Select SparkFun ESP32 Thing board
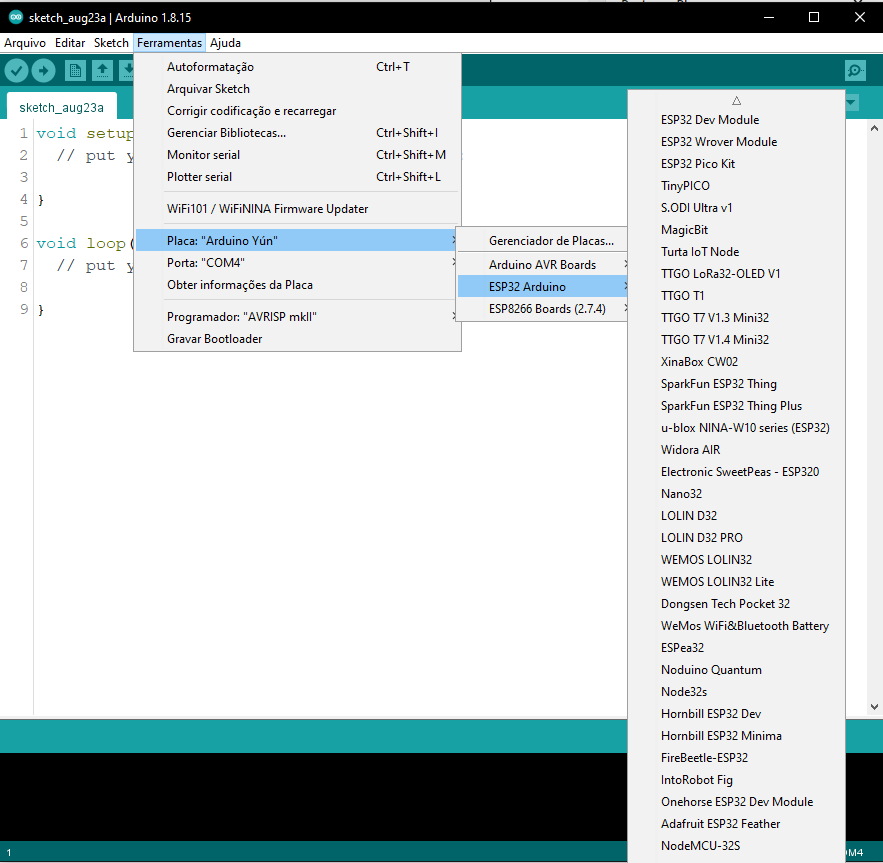This screenshot has height=863, width=883. pyautogui.click(x=737, y=384)
